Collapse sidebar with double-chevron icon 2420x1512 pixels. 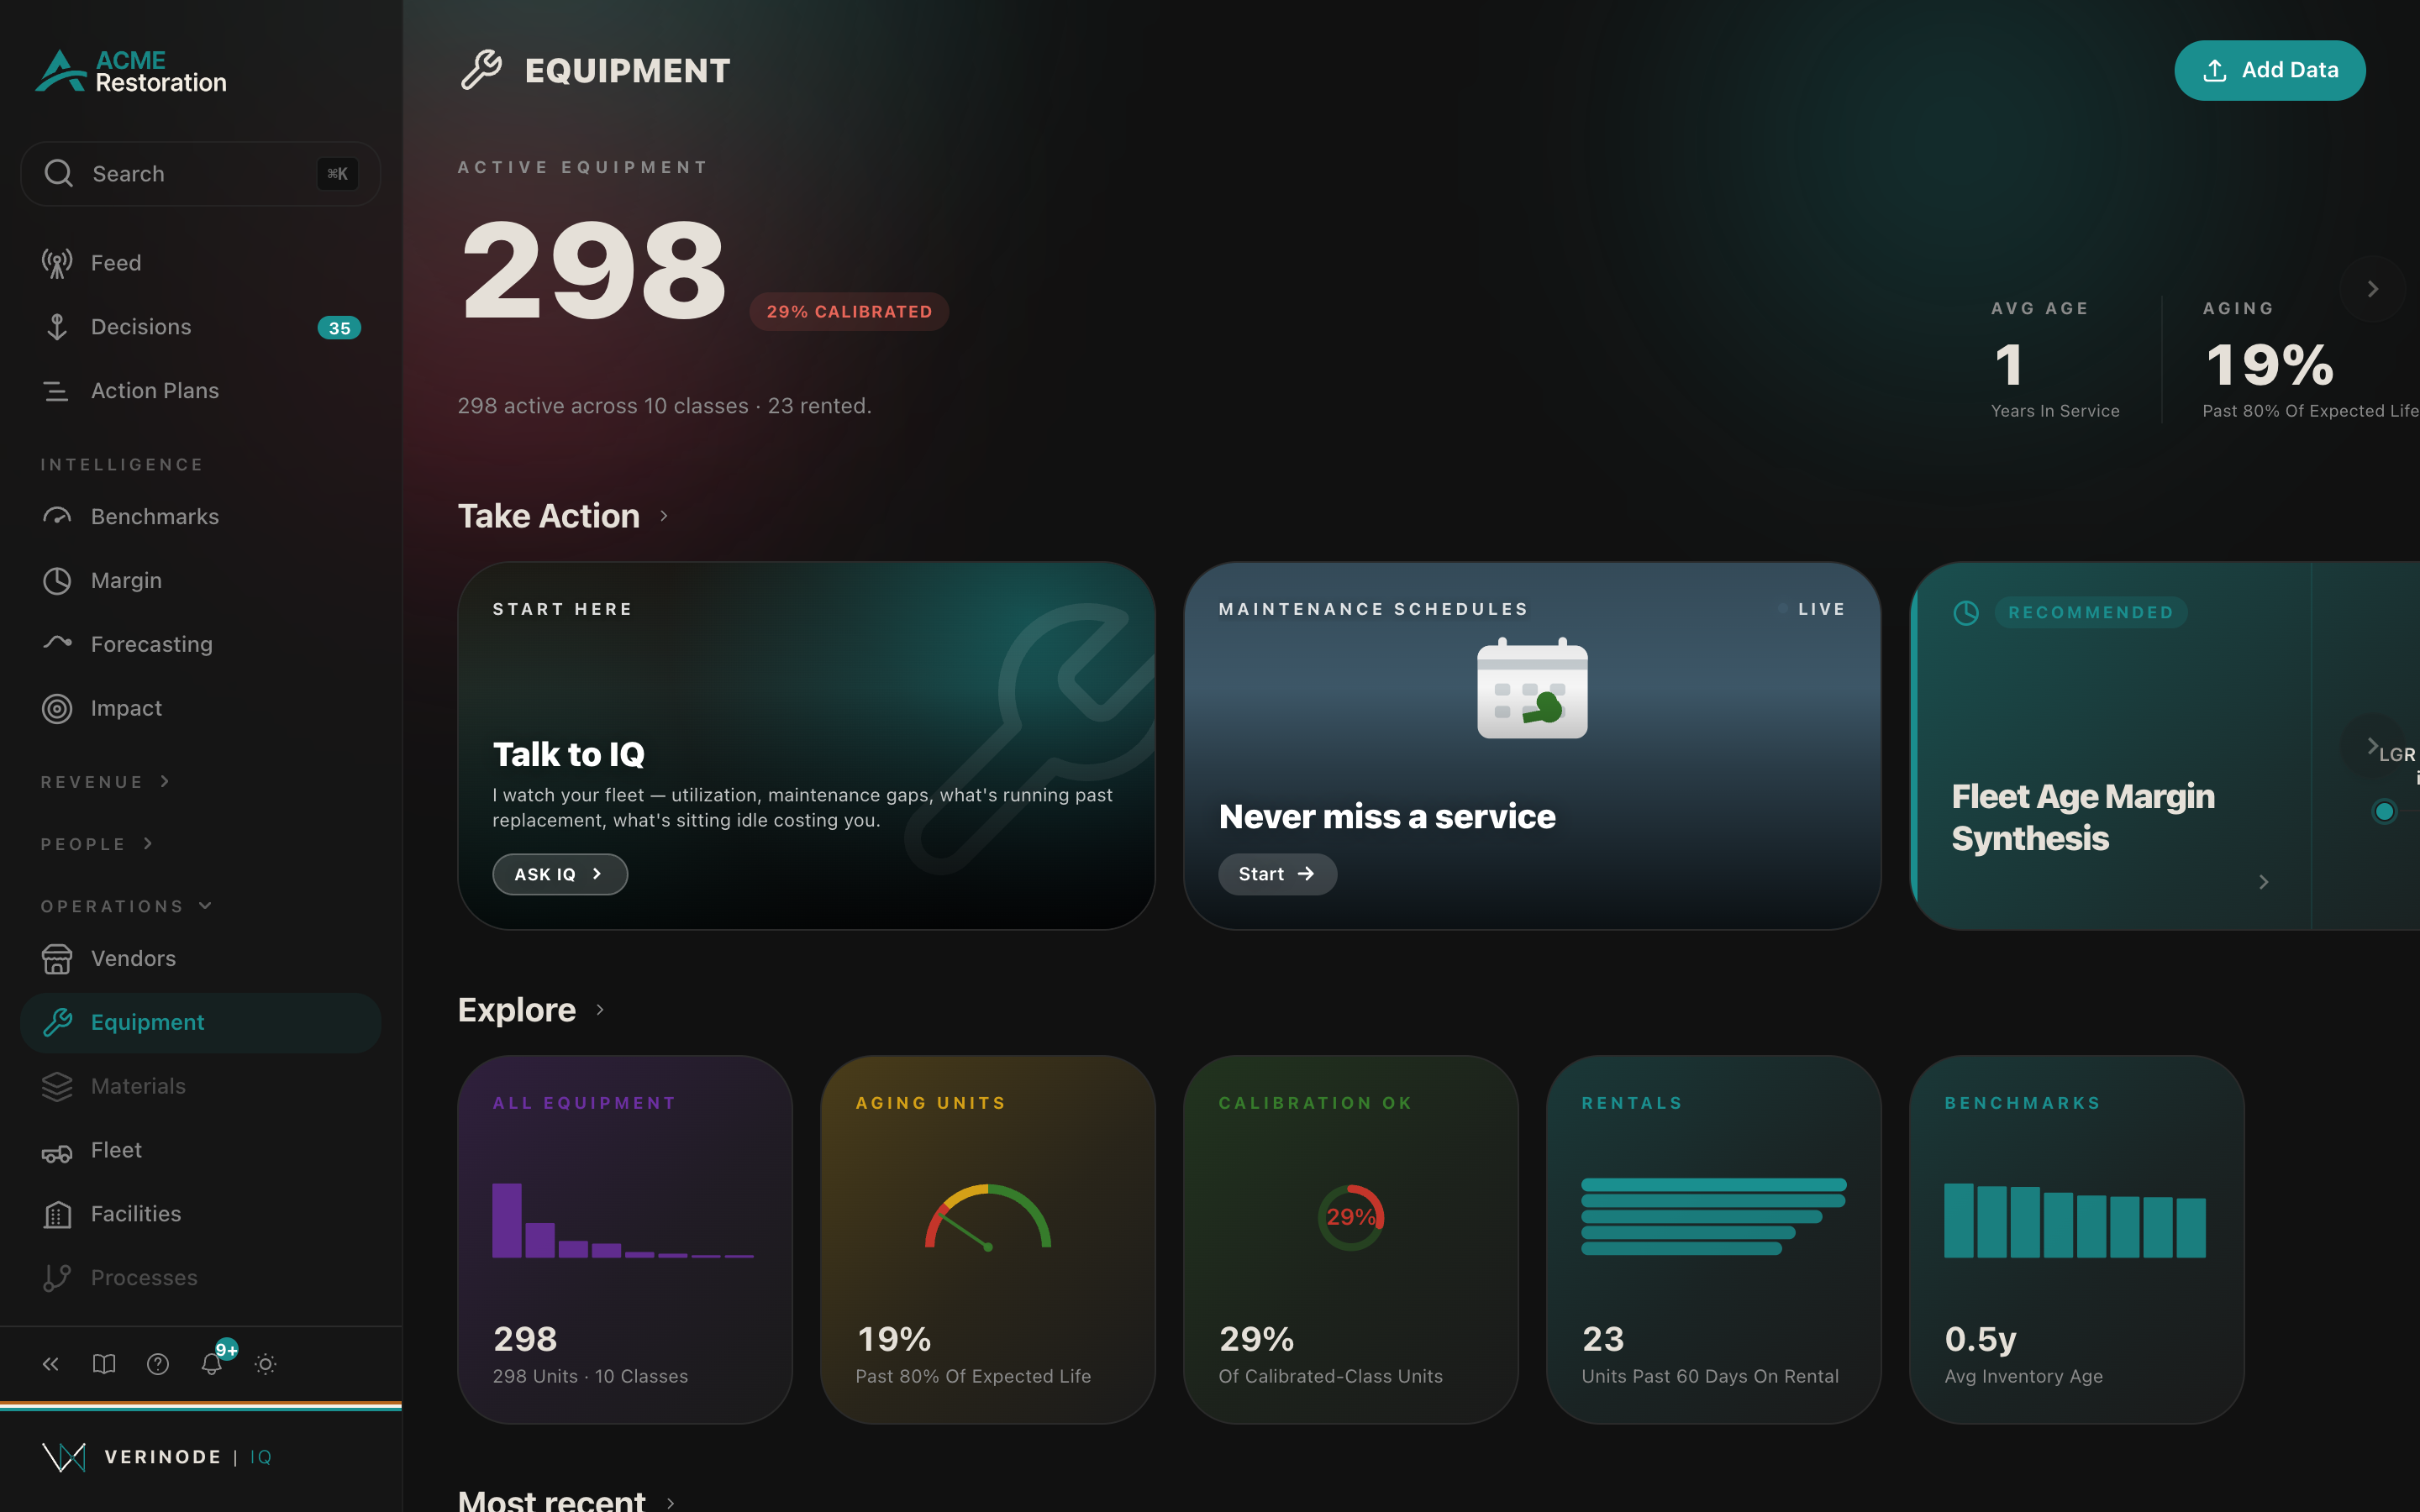click(x=51, y=1364)
